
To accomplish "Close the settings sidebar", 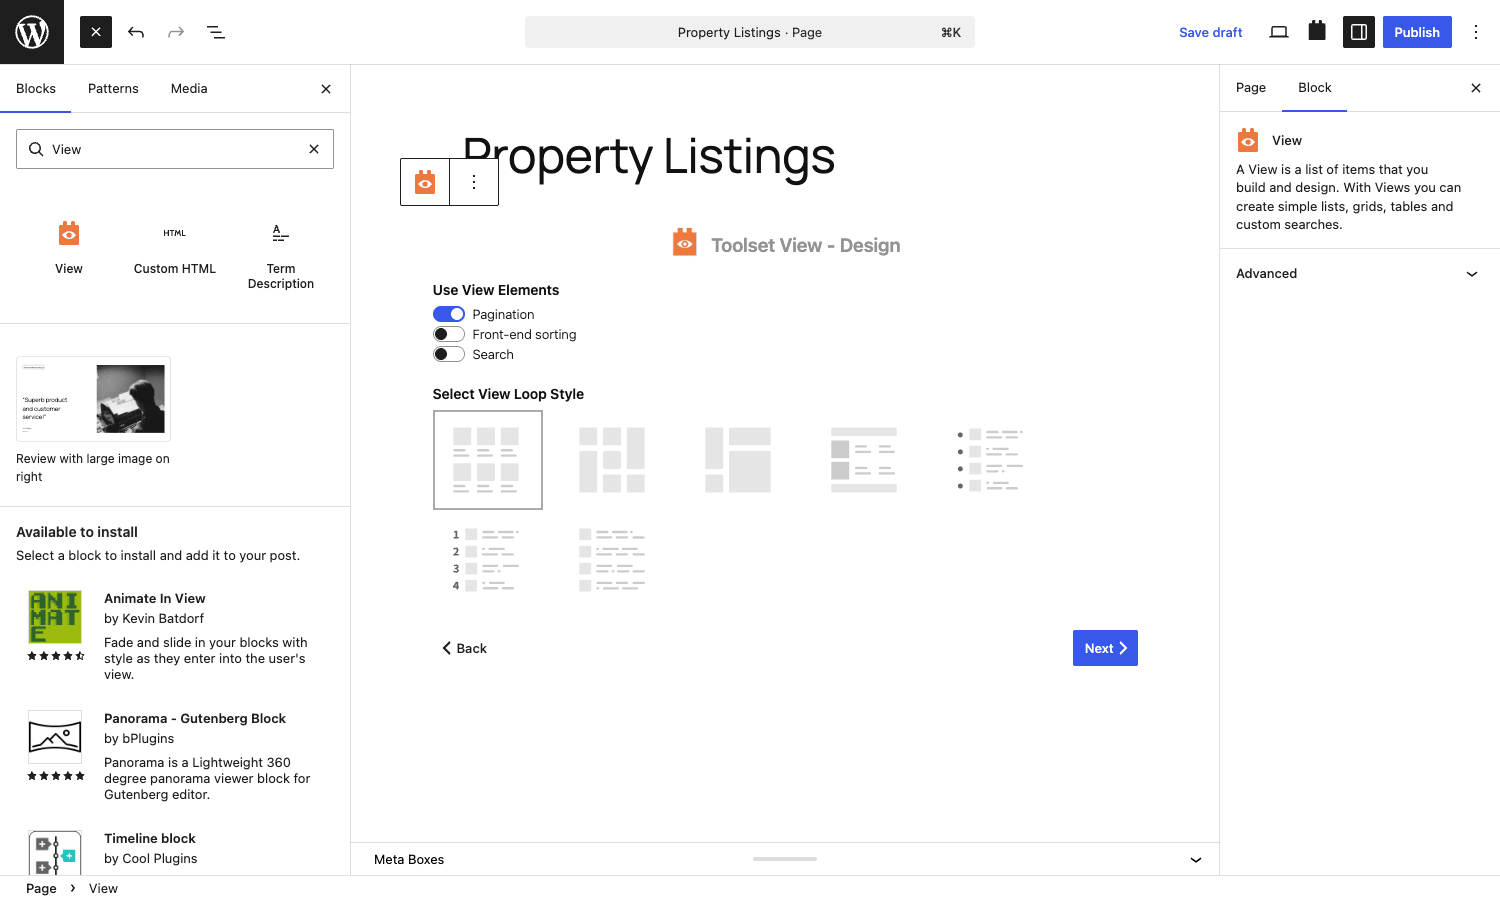I will (1476, 88).
